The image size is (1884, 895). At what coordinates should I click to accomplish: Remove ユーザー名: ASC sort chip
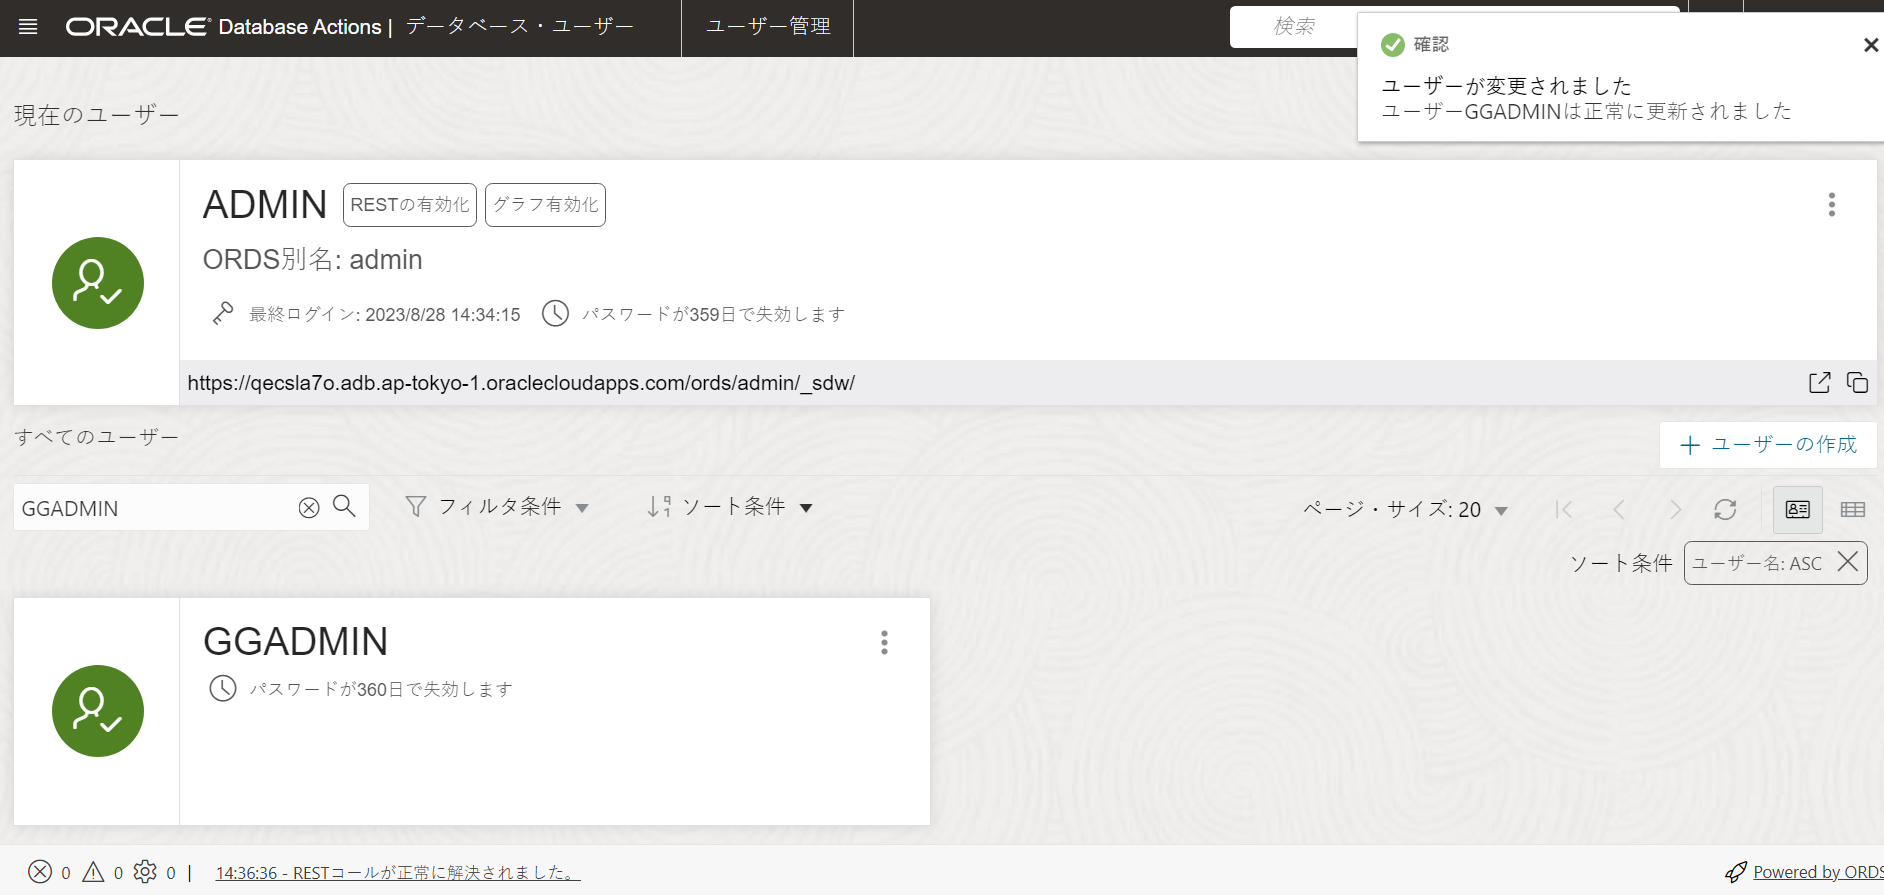1848,562
